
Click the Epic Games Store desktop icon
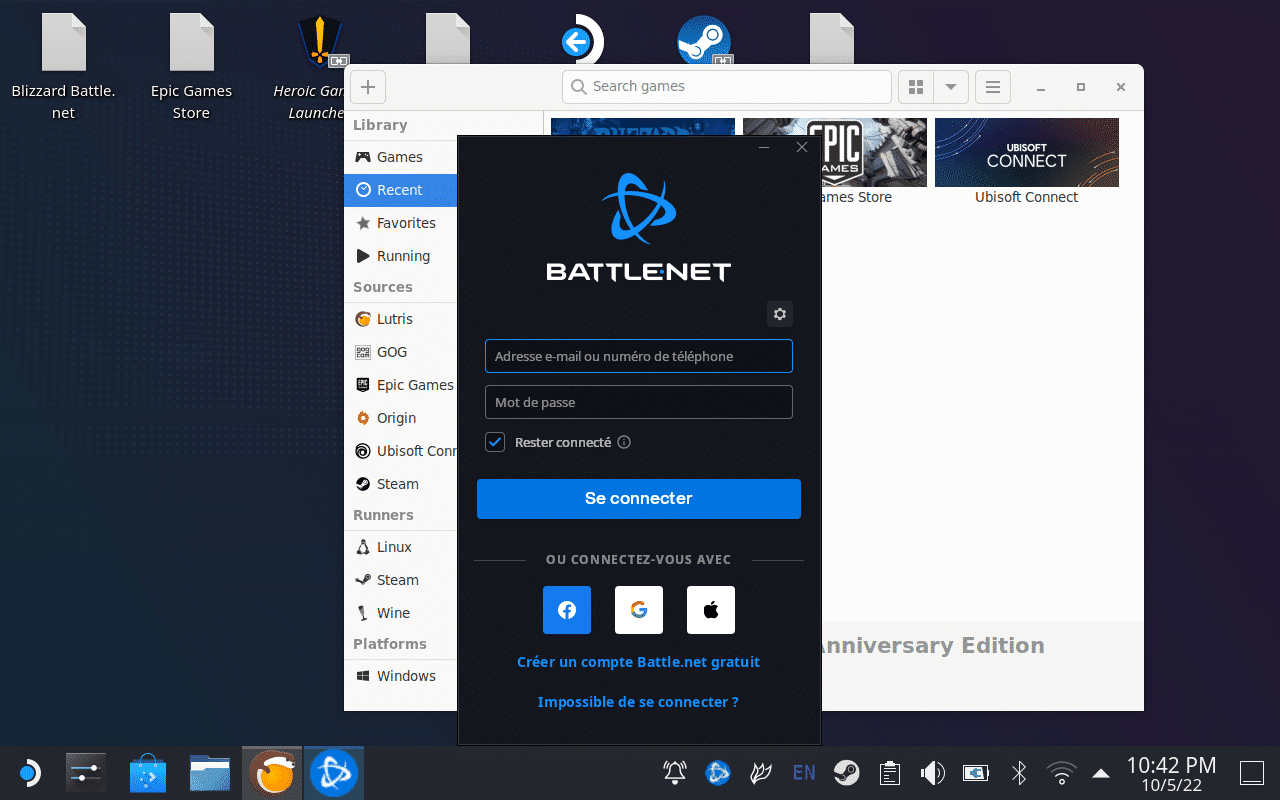[191, 67]
